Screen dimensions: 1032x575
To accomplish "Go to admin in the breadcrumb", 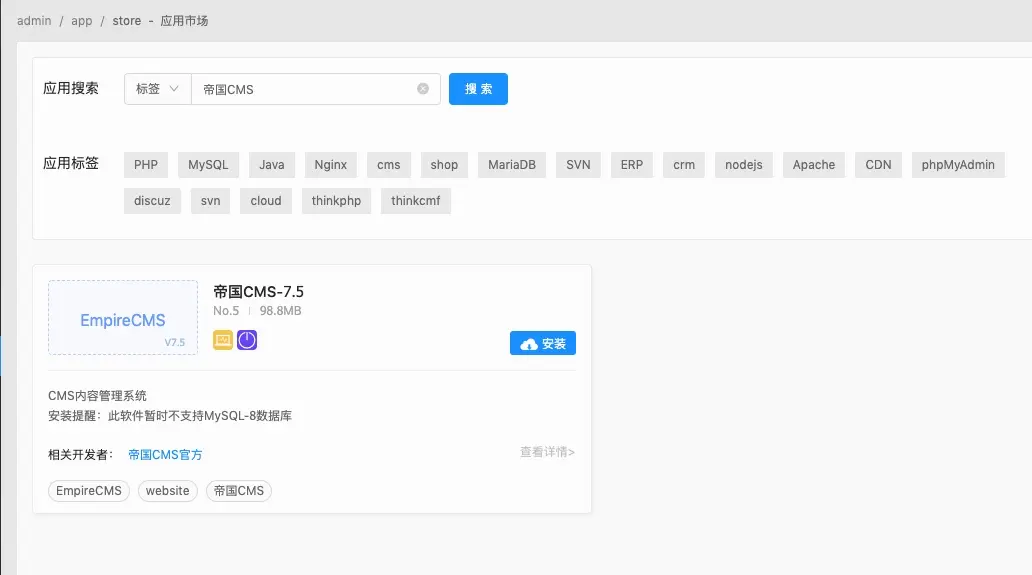I will click(x=34, y=20).
